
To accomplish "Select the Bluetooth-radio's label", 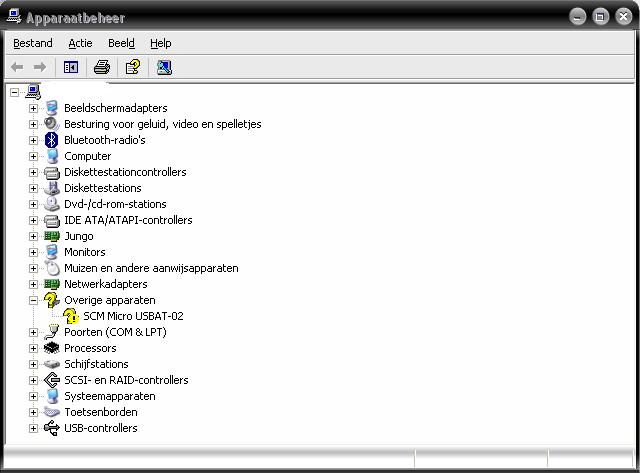I will click(x=105, y=140).
